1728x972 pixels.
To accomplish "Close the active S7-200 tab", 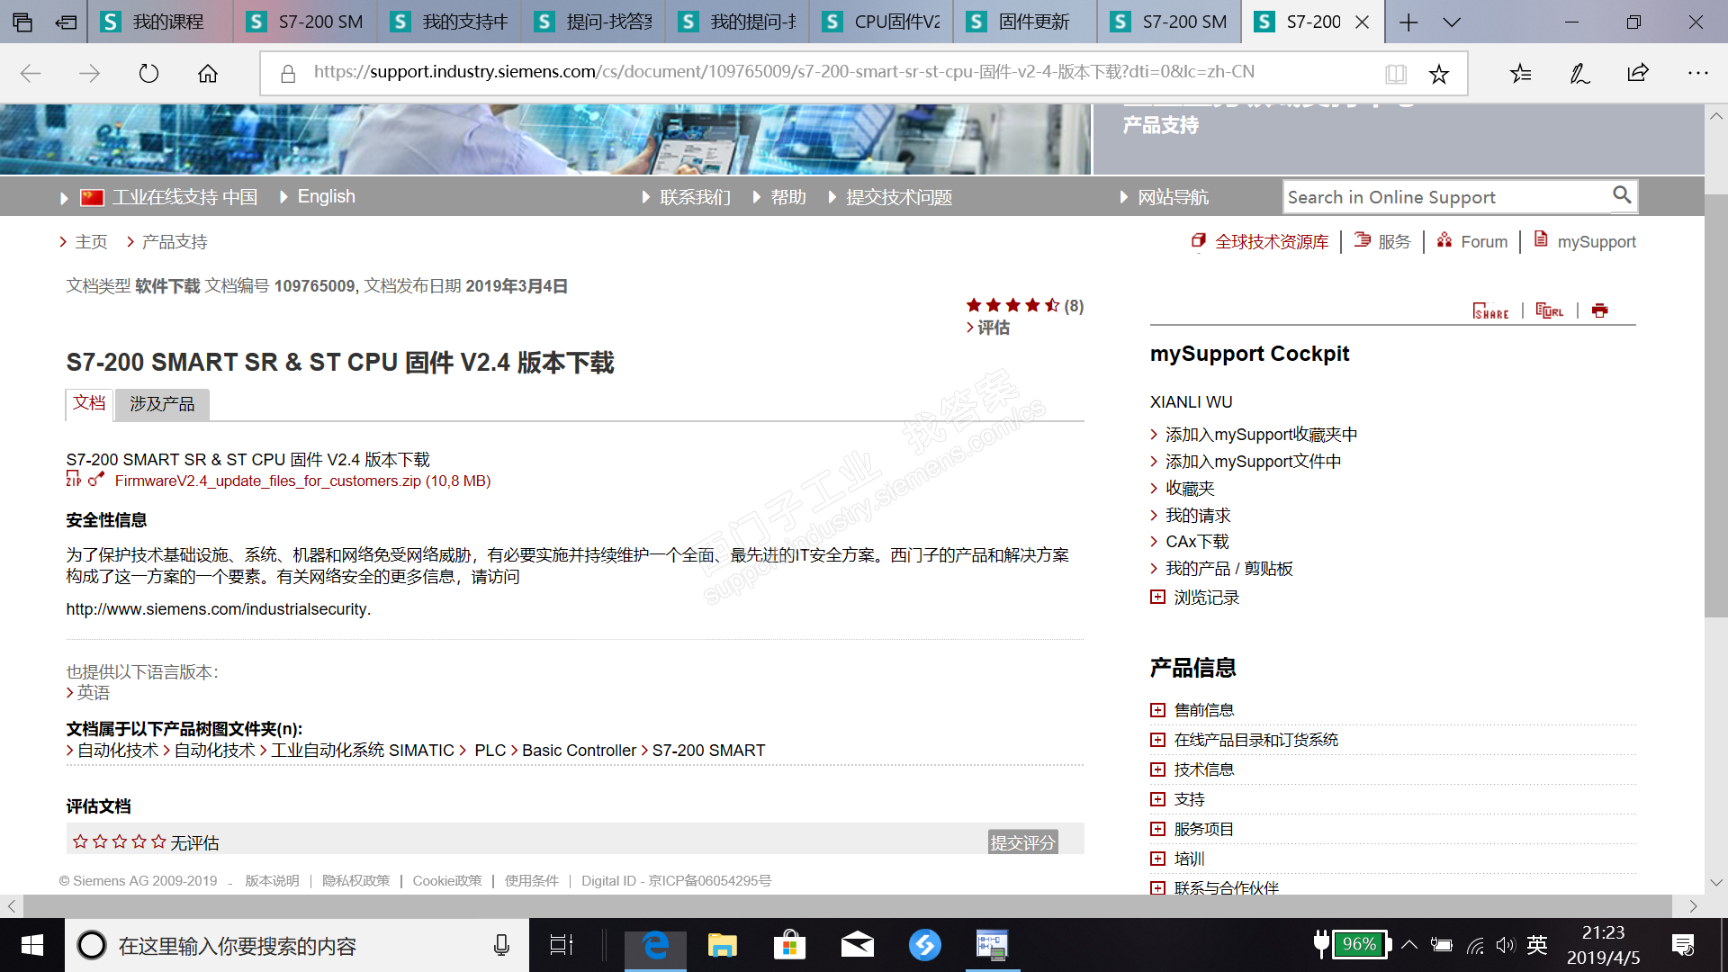I will pyautogui.click(x=1362, y=22).
